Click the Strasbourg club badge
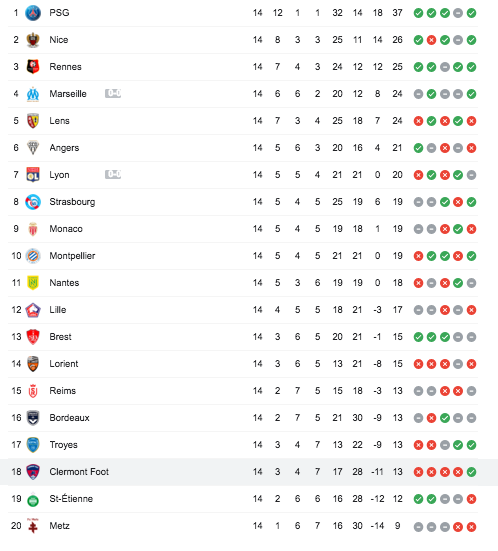The height and width of the screenshot is (551, 498). click(x=33, y=202)
